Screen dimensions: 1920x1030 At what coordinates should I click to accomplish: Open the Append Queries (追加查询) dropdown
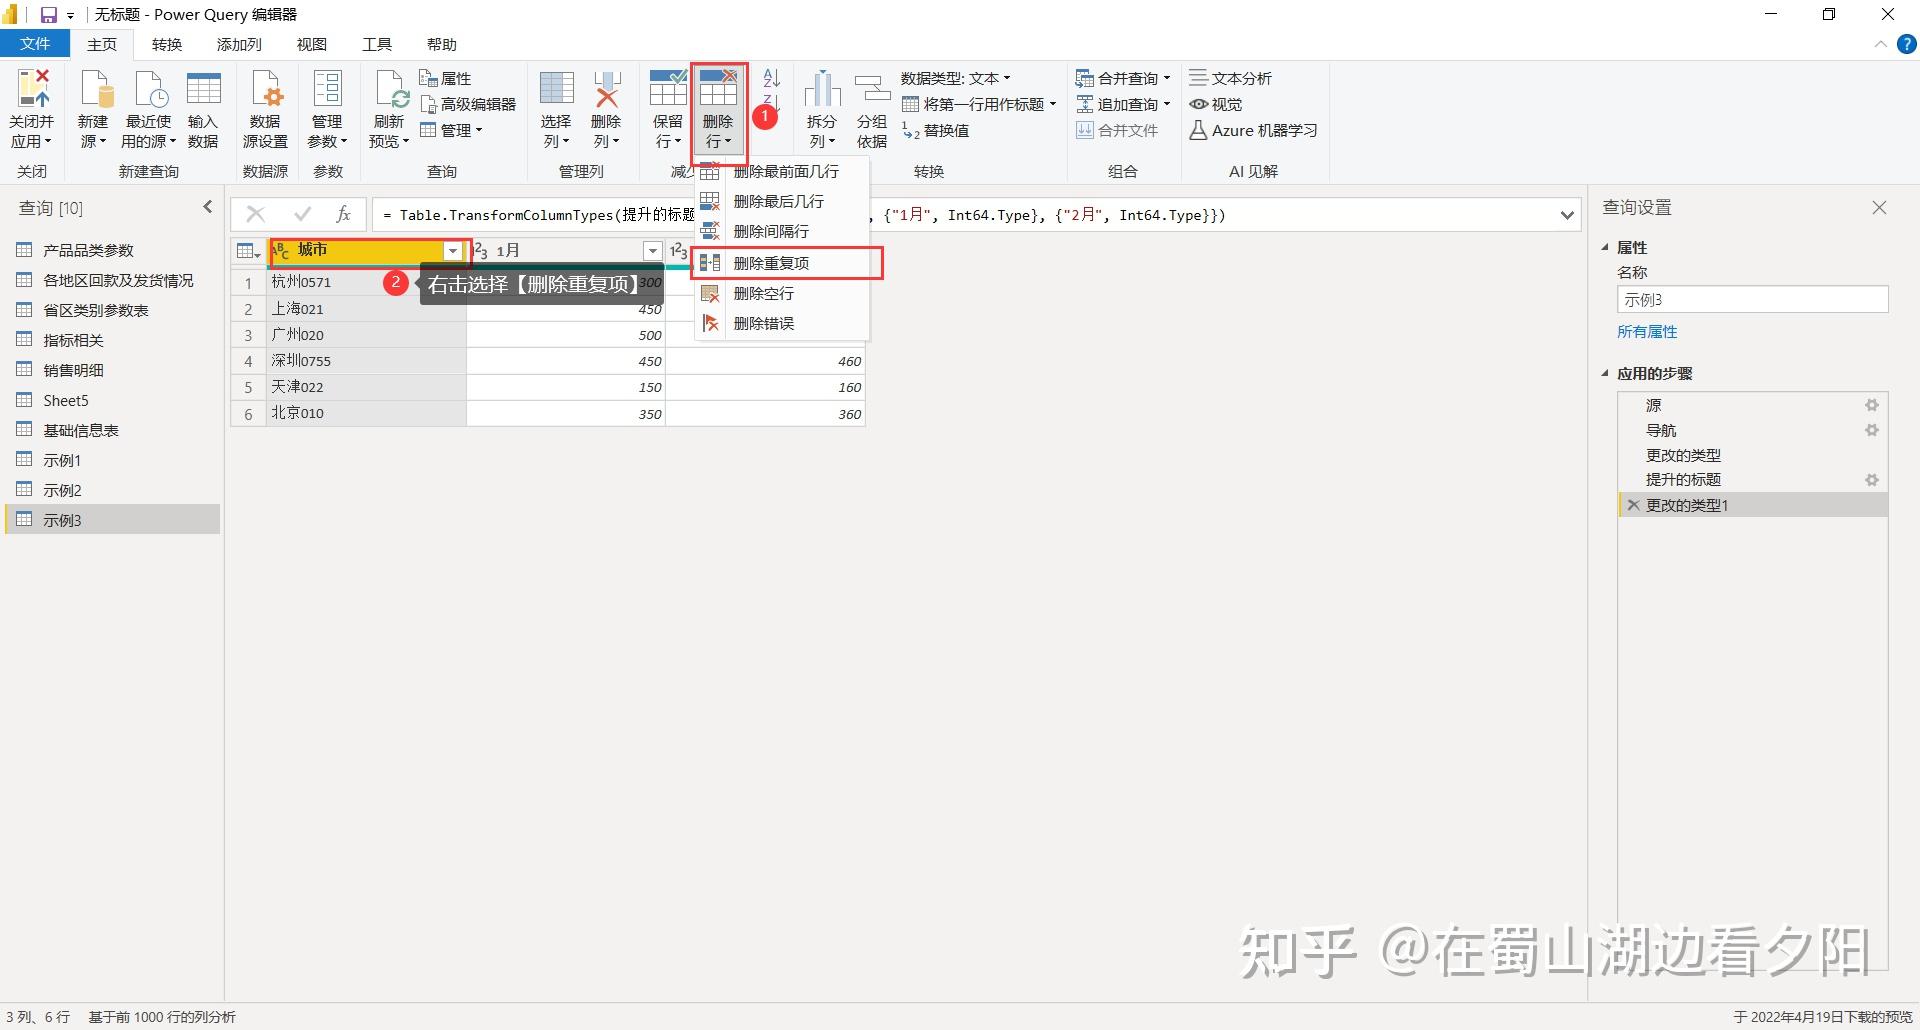point(1123,104)
